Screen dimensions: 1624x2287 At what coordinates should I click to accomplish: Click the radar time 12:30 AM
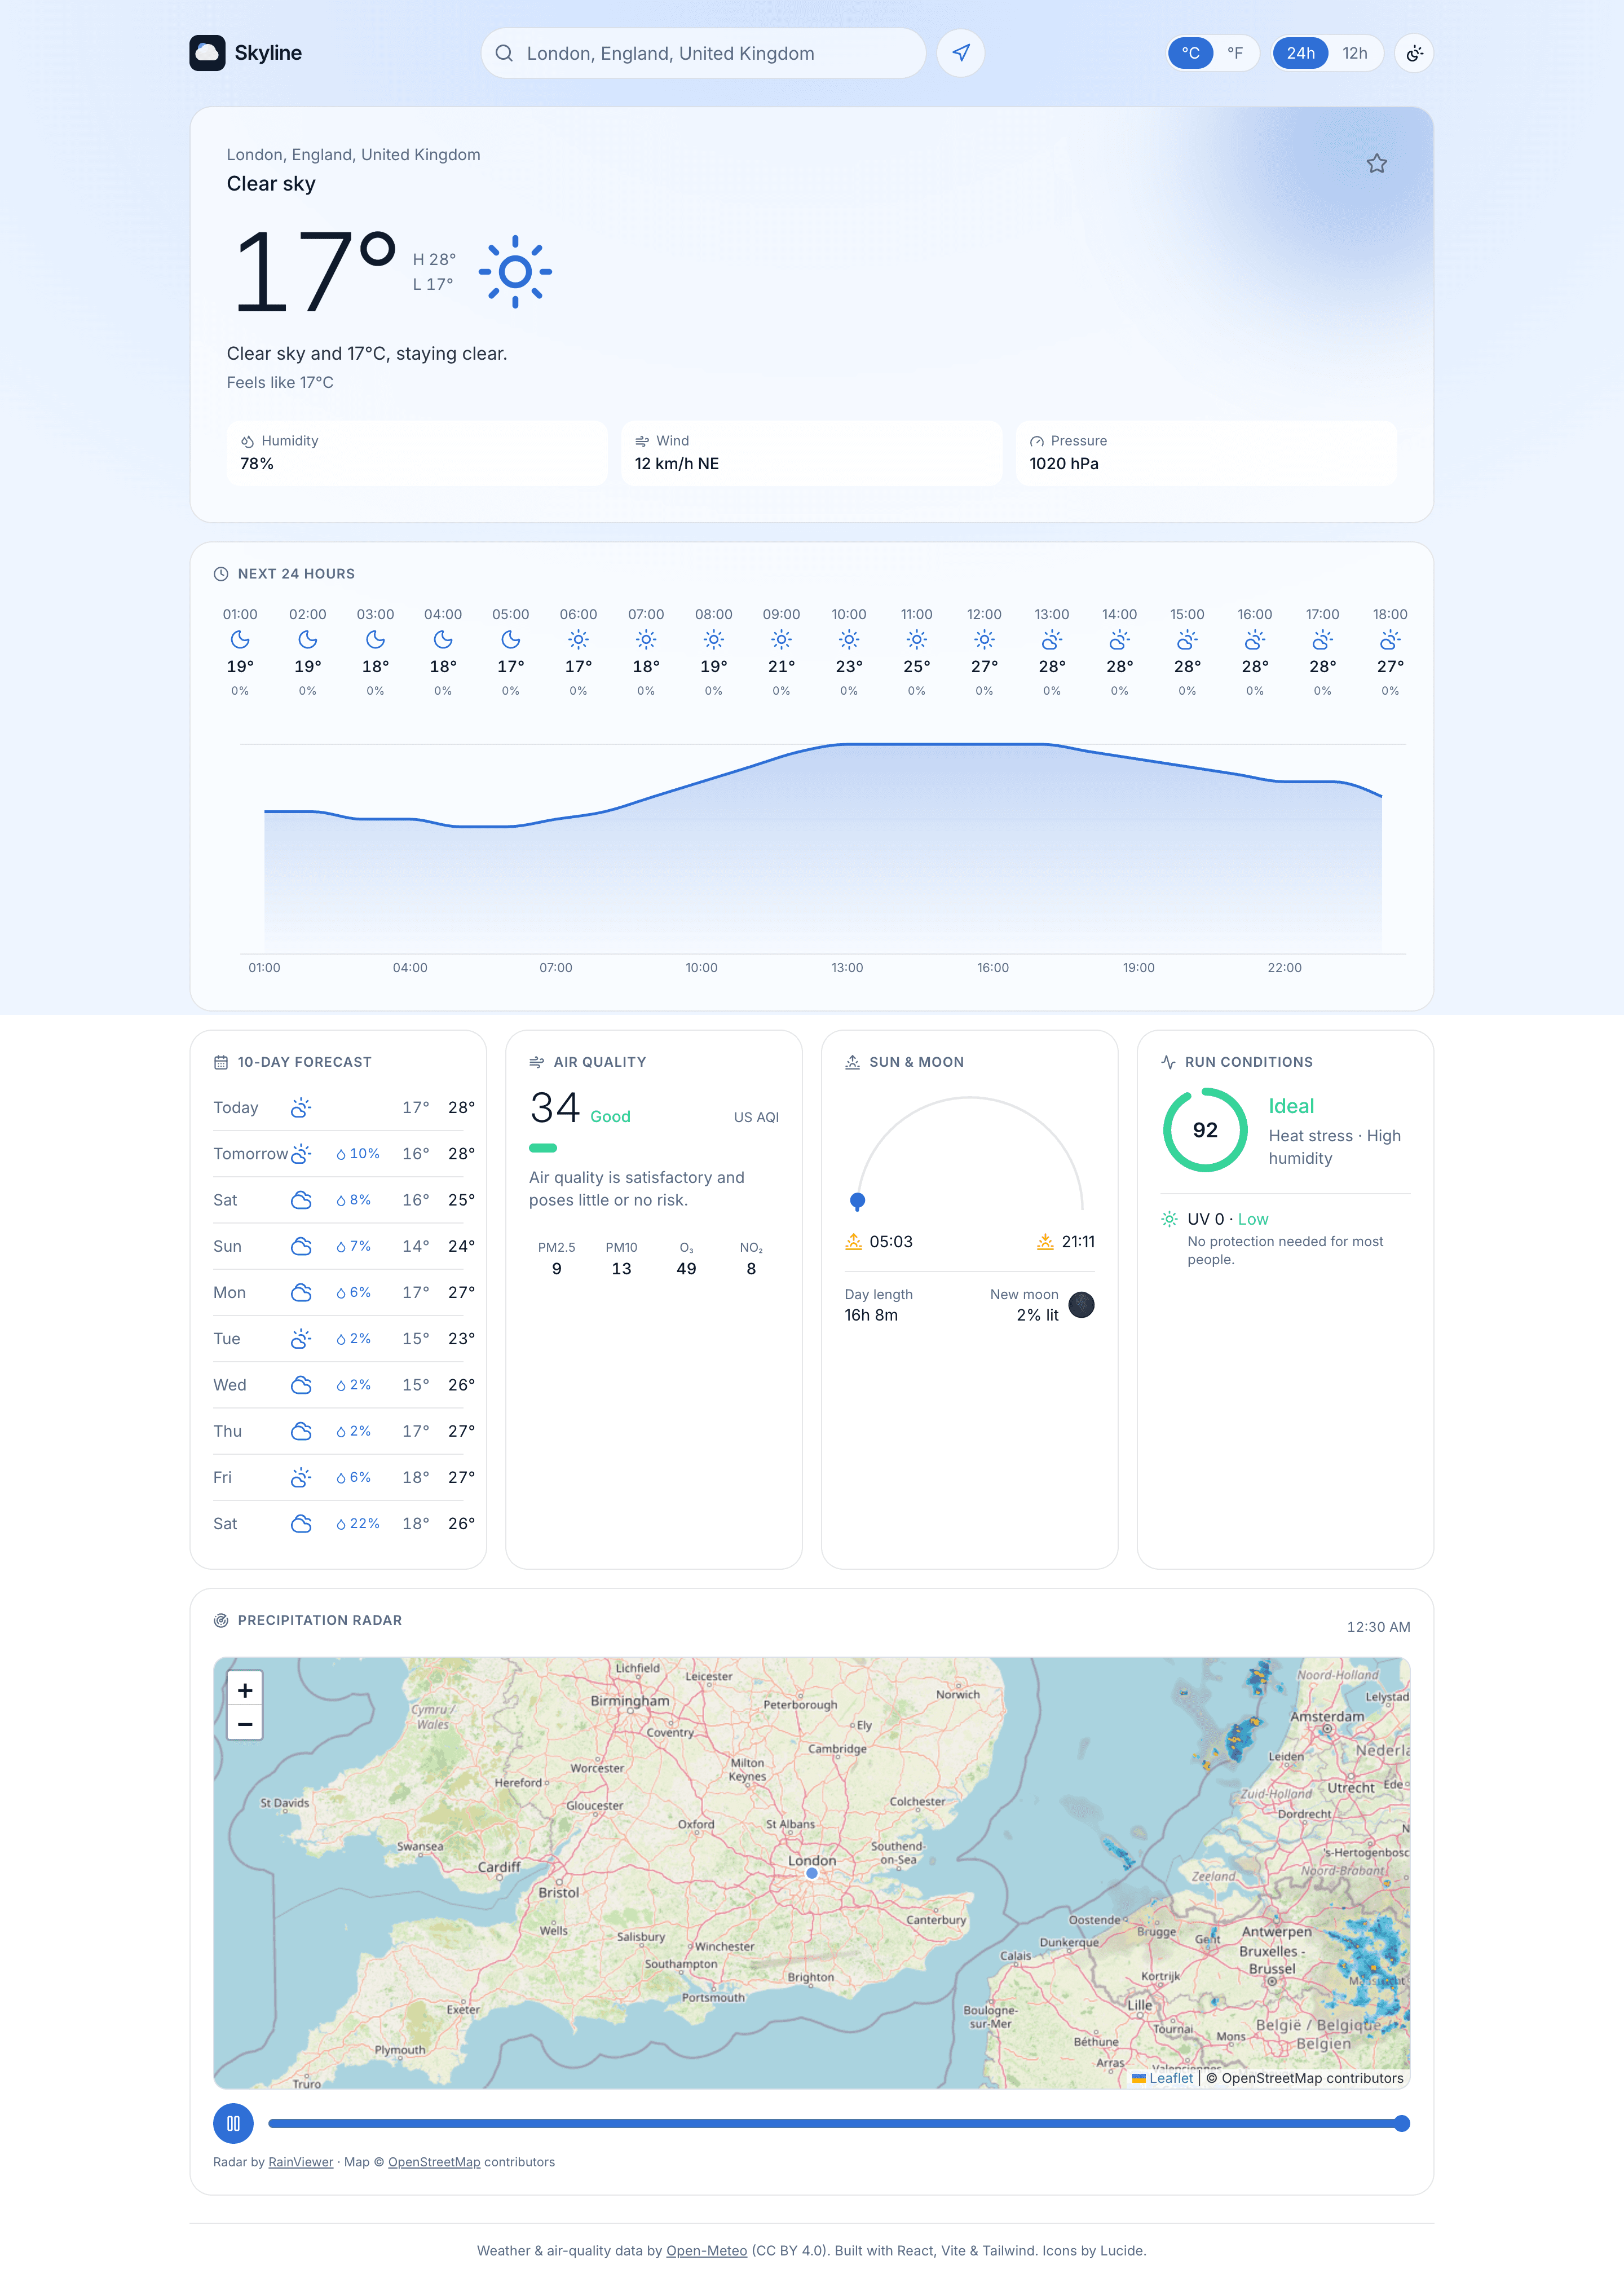point(1378,1627)
